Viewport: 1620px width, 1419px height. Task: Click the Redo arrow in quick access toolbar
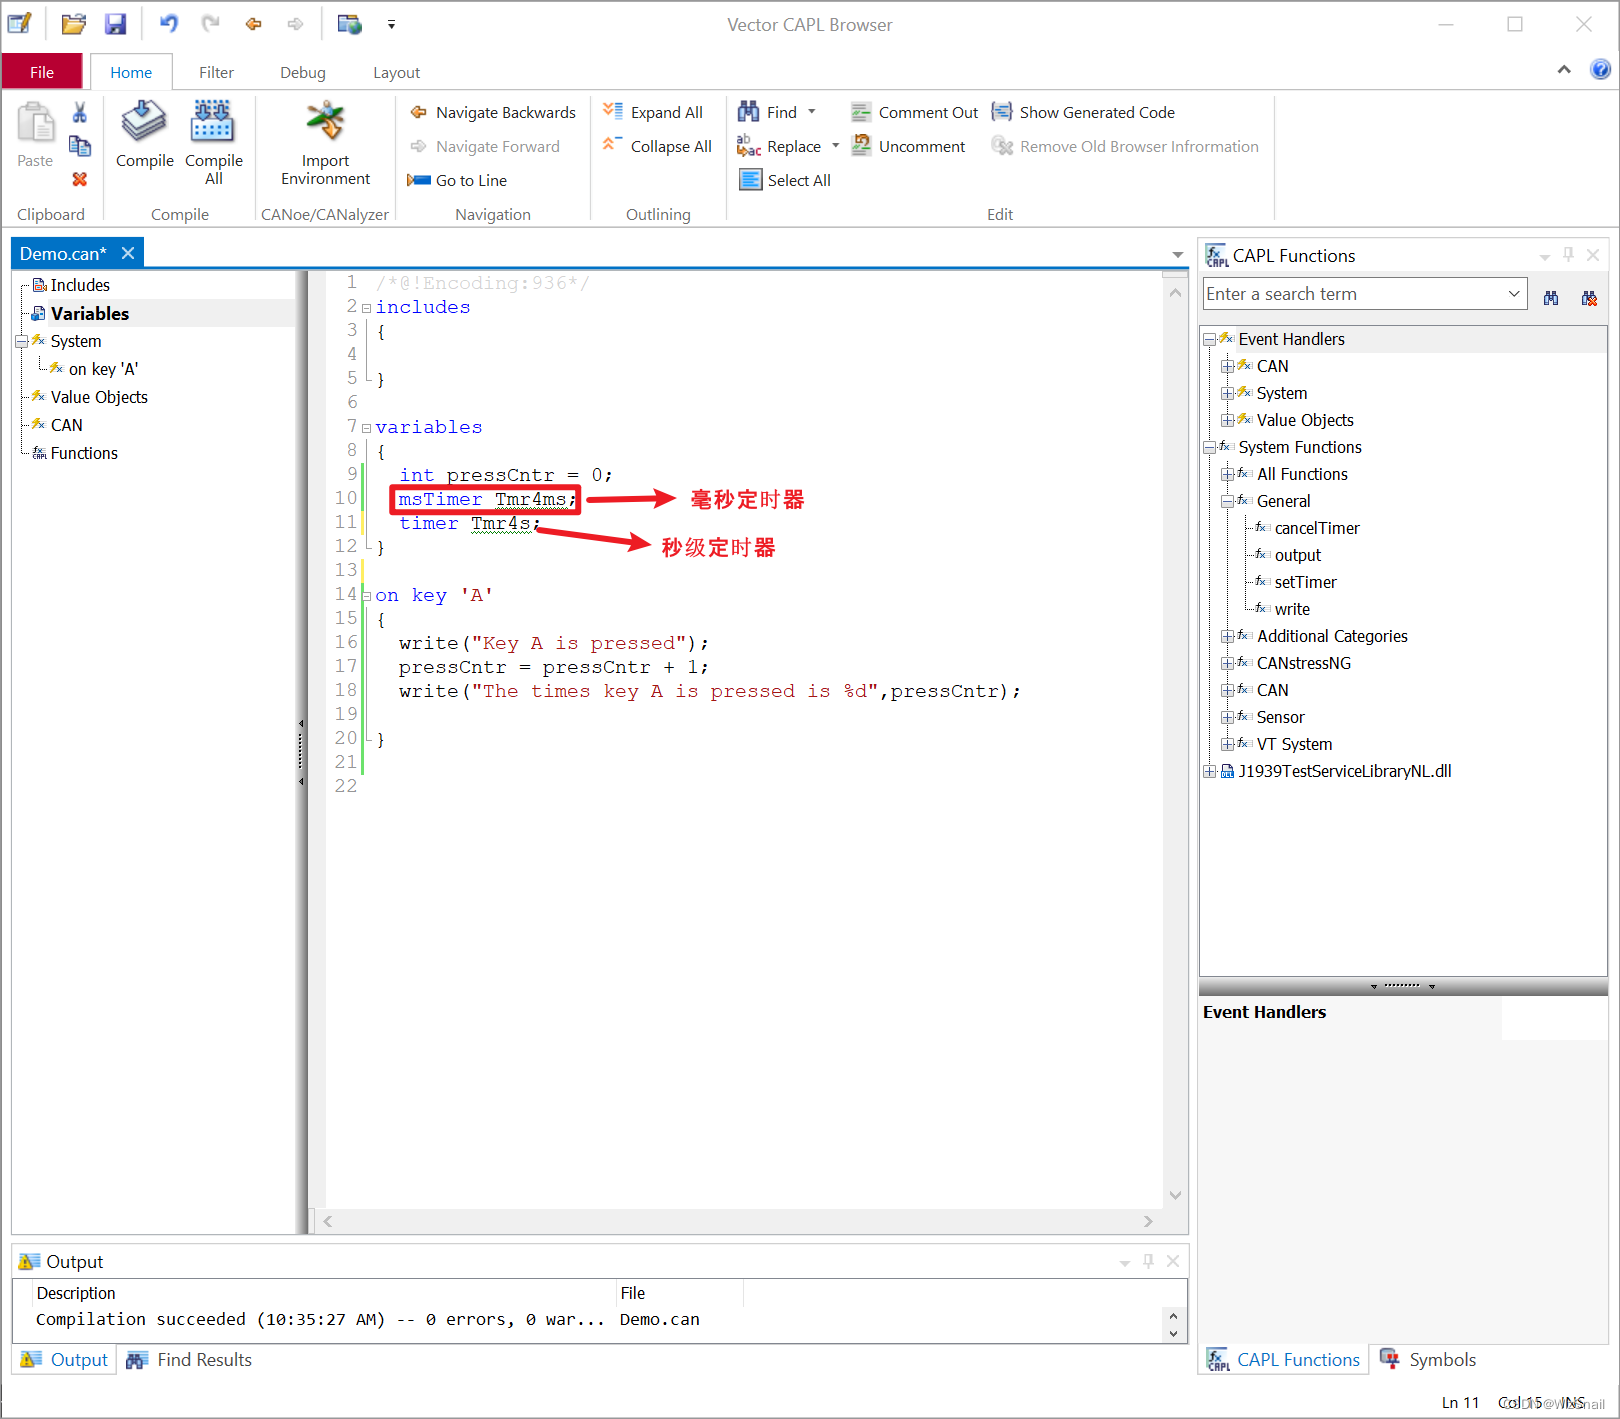click(x=210, y=23)
